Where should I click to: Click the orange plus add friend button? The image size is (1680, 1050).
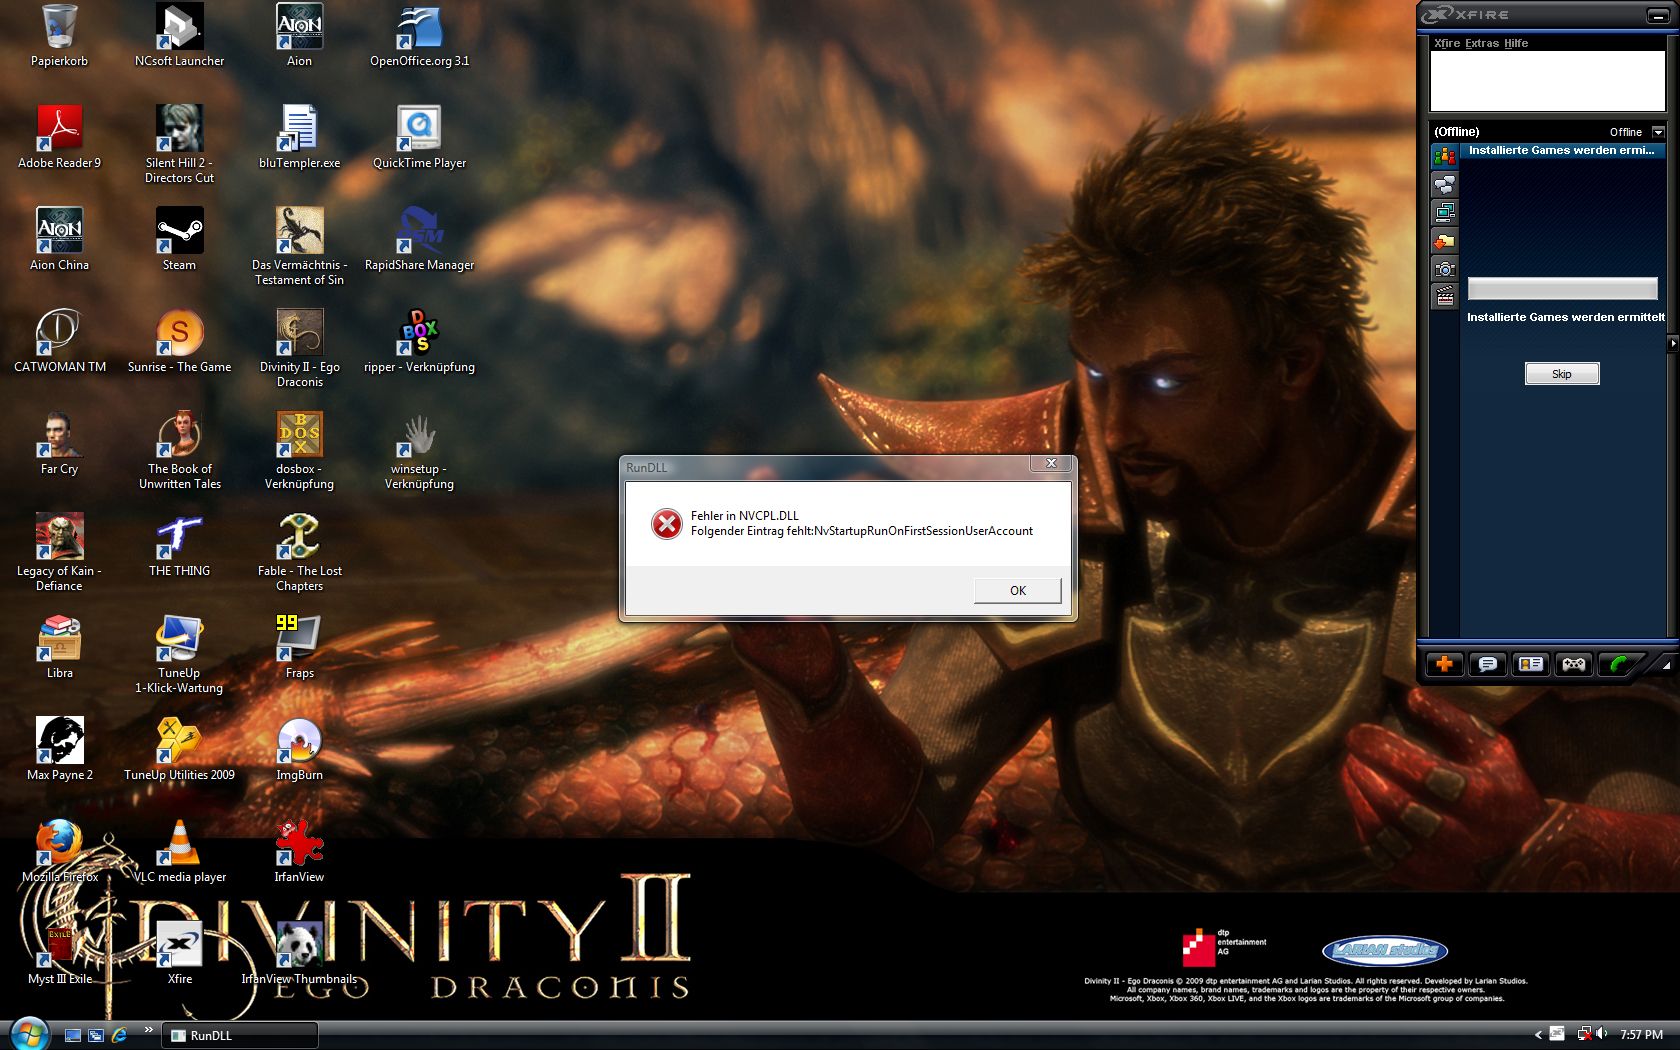(1444, 664)
